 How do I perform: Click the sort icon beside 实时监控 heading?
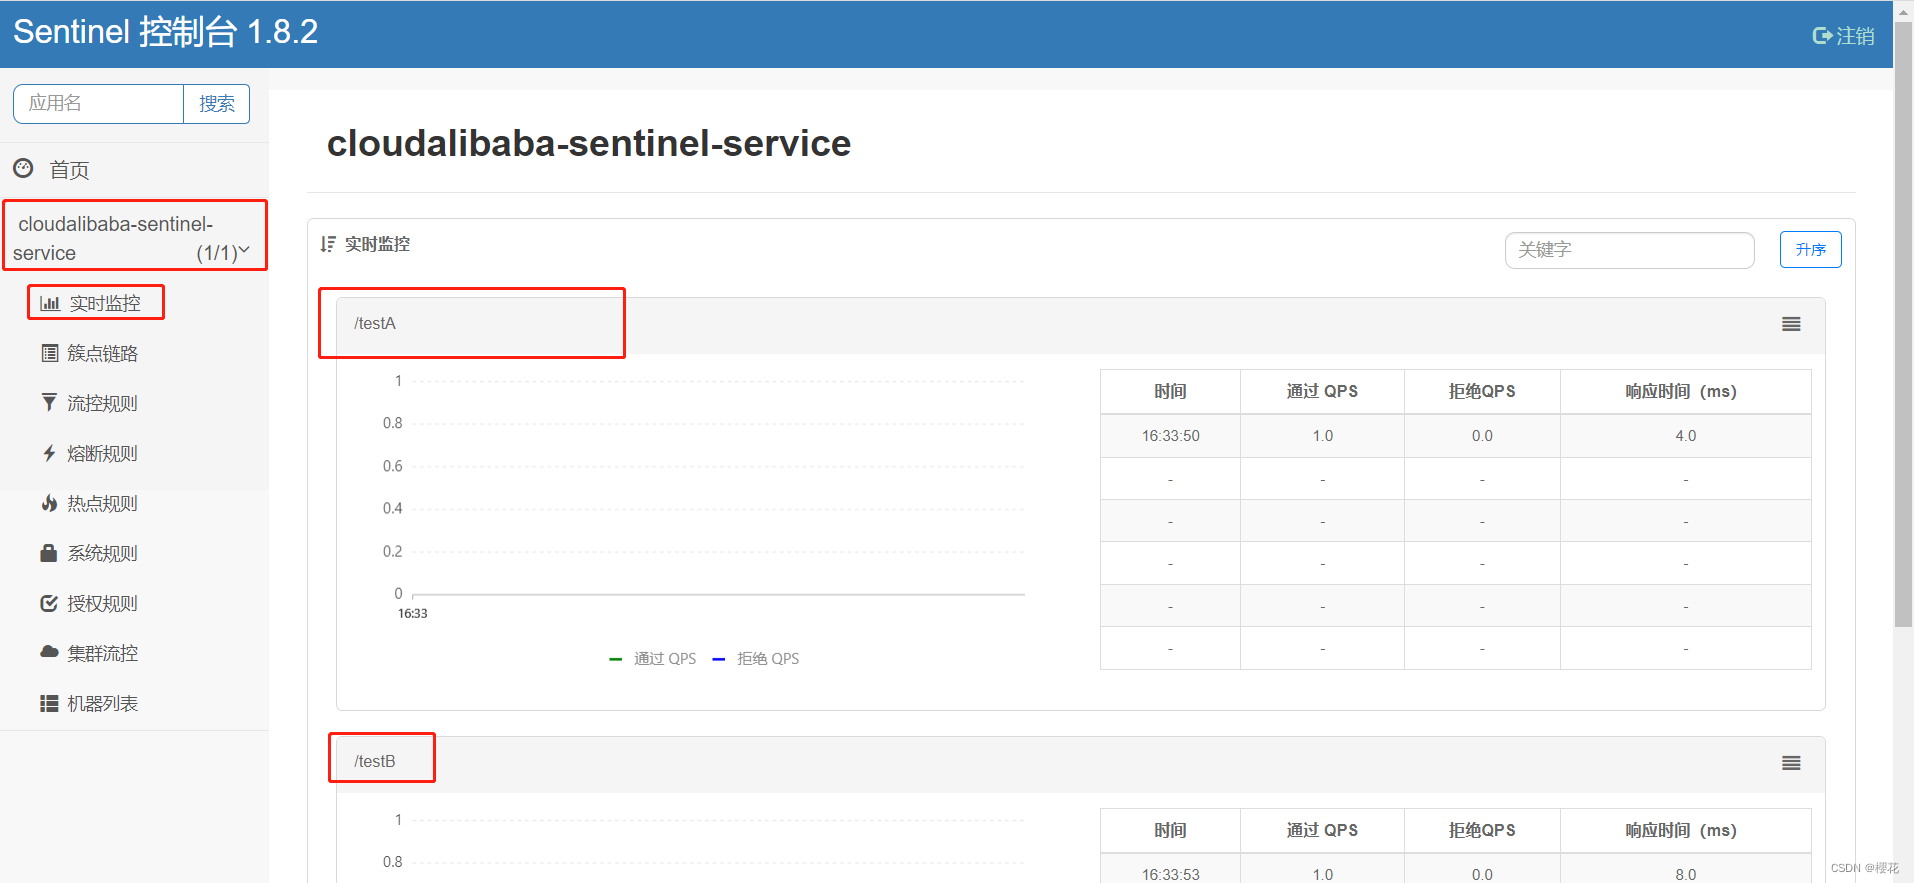328,244
